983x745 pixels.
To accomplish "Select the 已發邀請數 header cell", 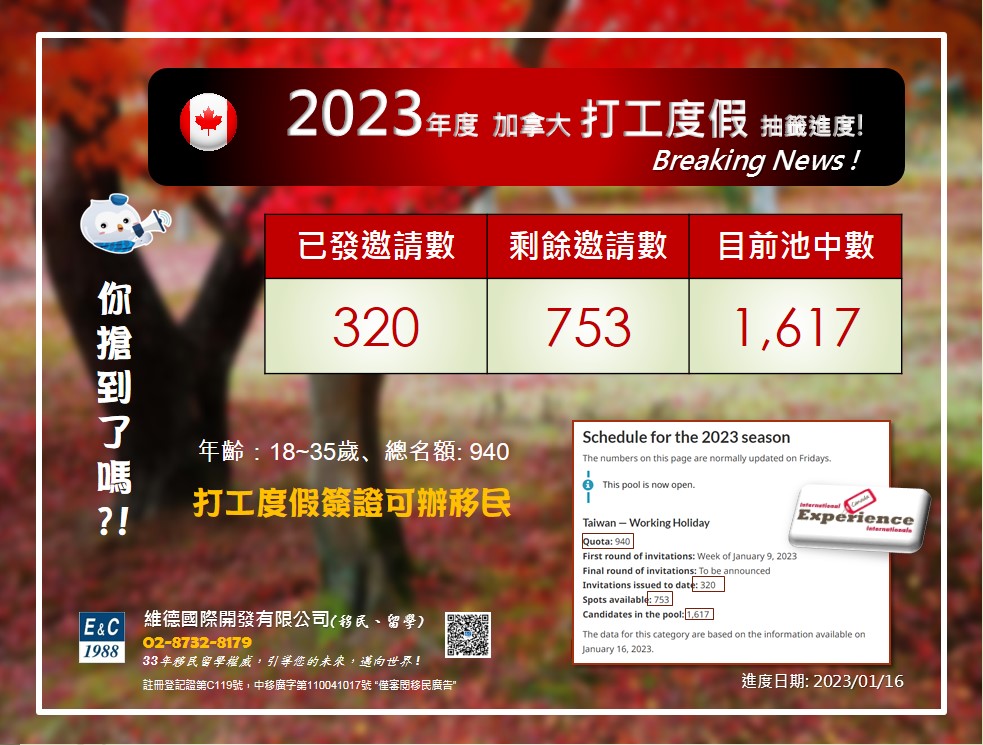I will (x=376, y=246).
